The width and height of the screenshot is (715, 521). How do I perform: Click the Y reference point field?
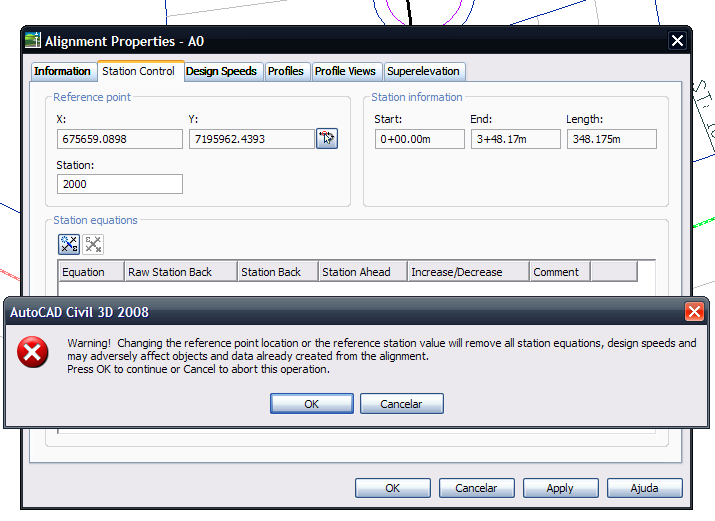click(252, 139)
